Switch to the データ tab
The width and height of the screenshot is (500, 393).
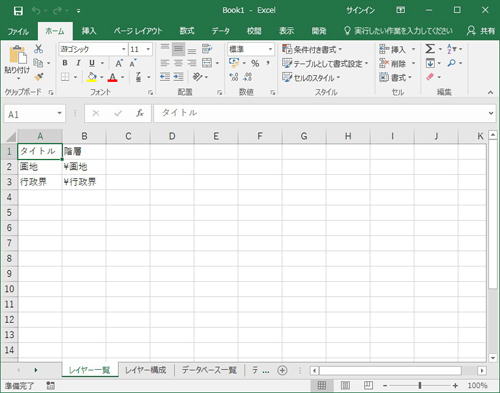(x=221, y=31)
